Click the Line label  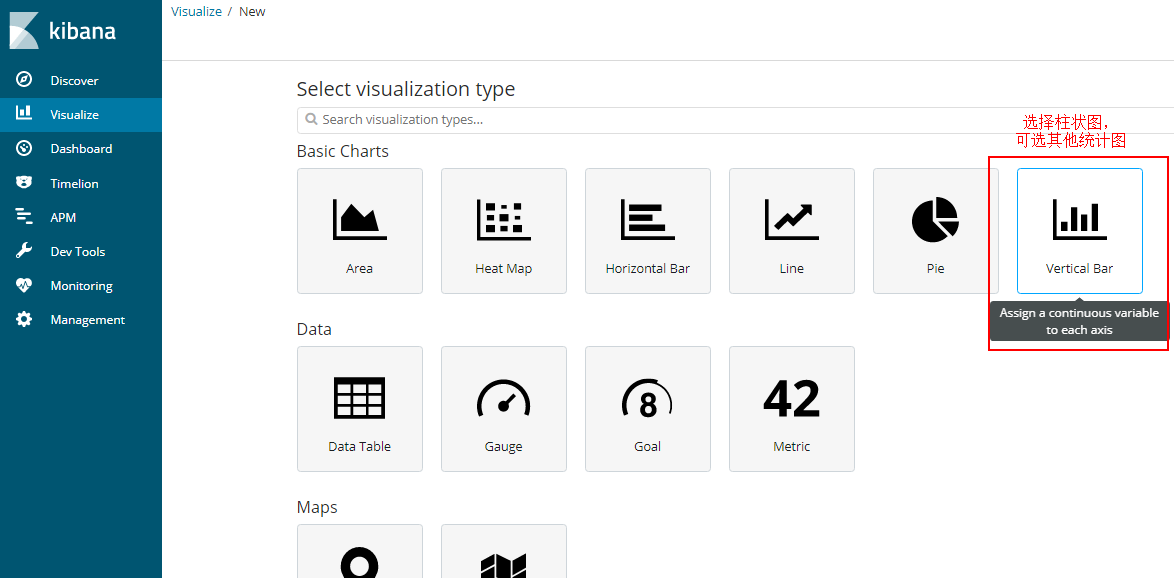[791, 268]
